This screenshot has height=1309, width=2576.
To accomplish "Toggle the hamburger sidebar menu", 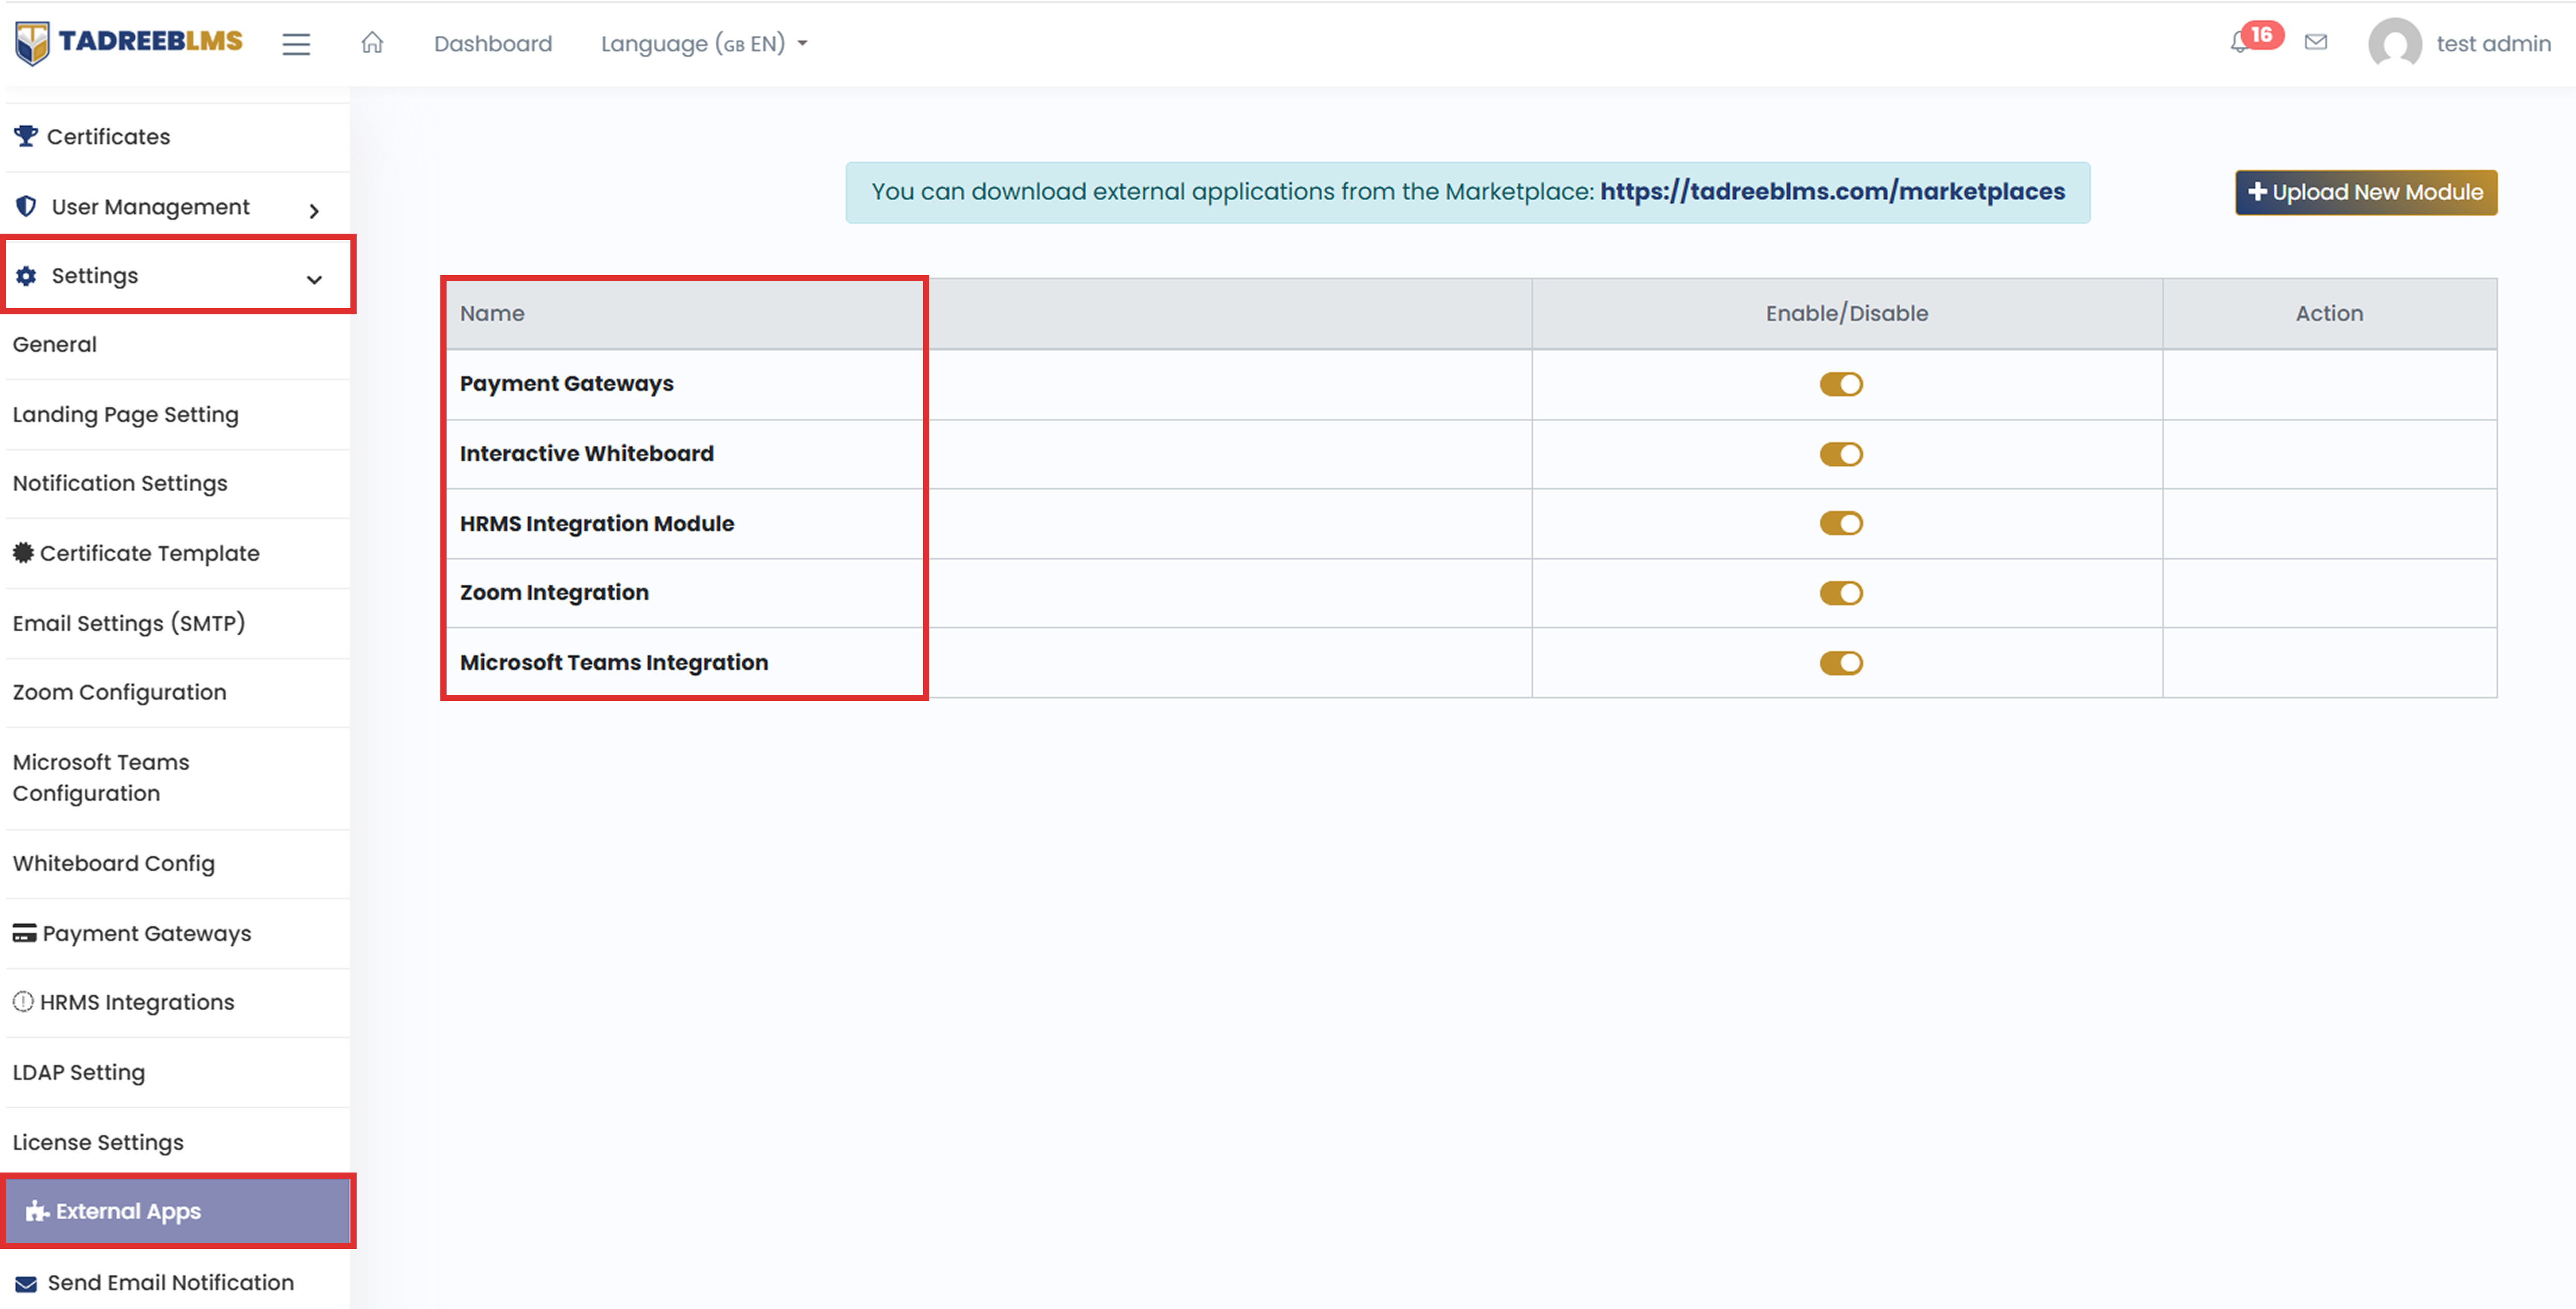I will pos(296,44).
